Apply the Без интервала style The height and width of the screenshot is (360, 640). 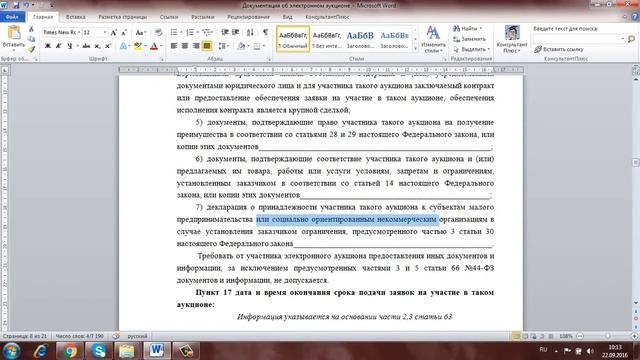click(327, 39)
